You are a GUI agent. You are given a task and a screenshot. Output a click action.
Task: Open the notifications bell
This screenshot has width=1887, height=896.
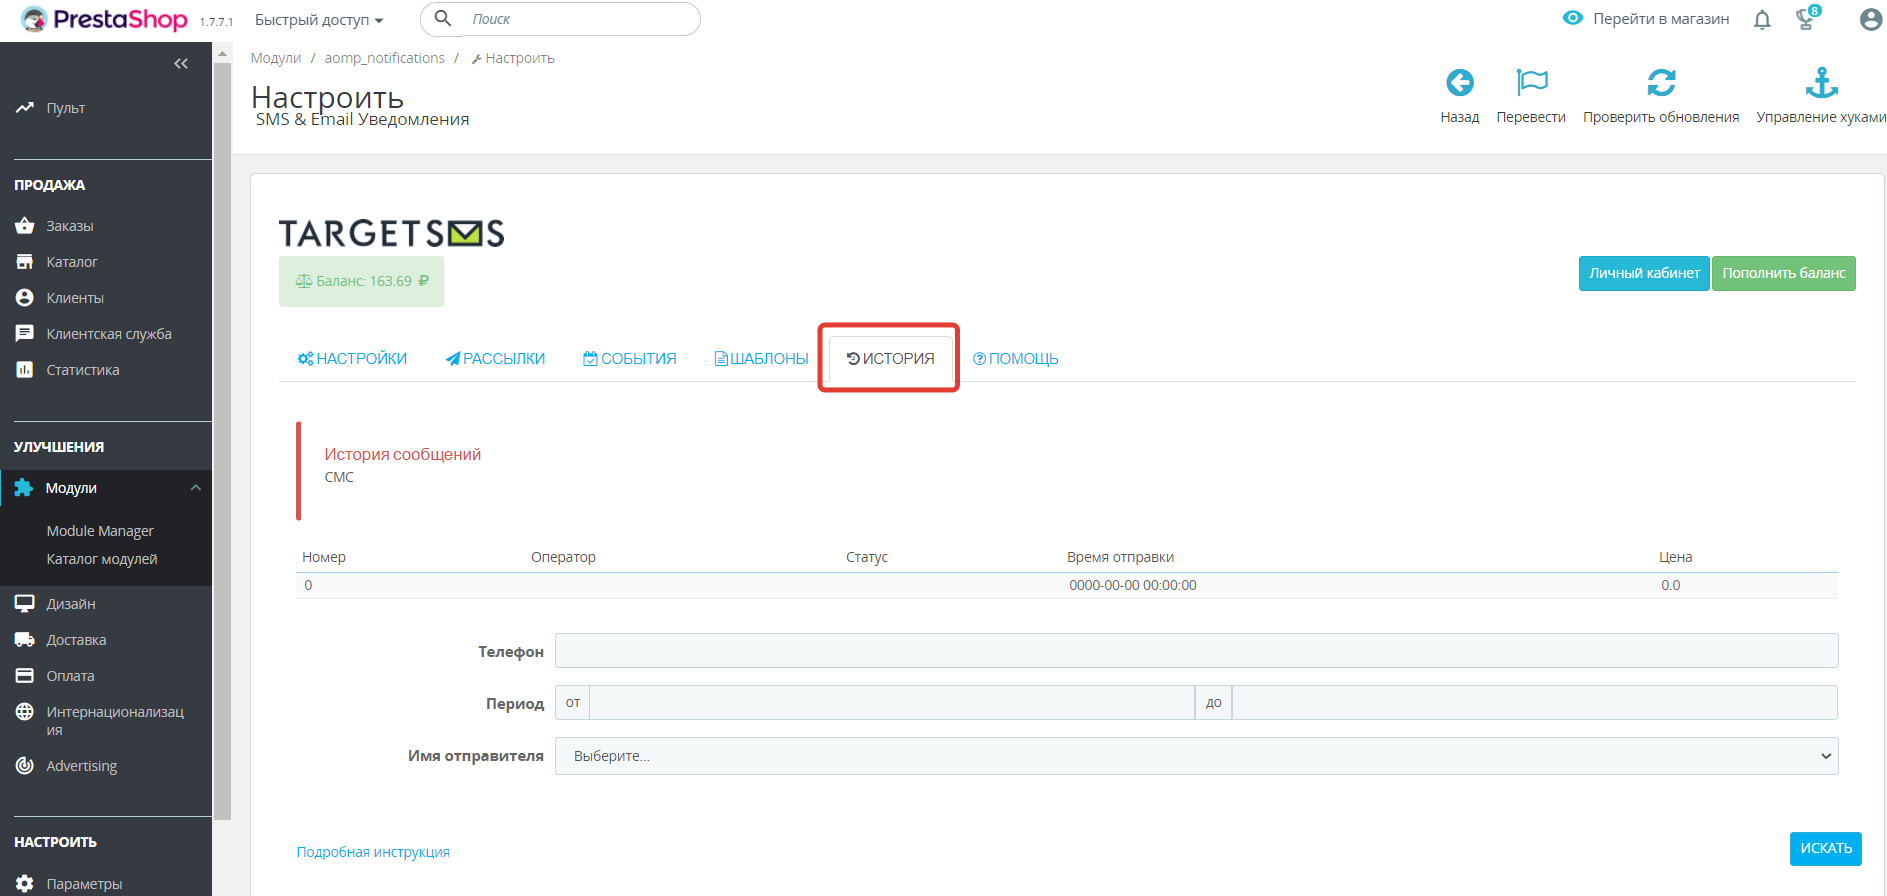point(1762,19)
